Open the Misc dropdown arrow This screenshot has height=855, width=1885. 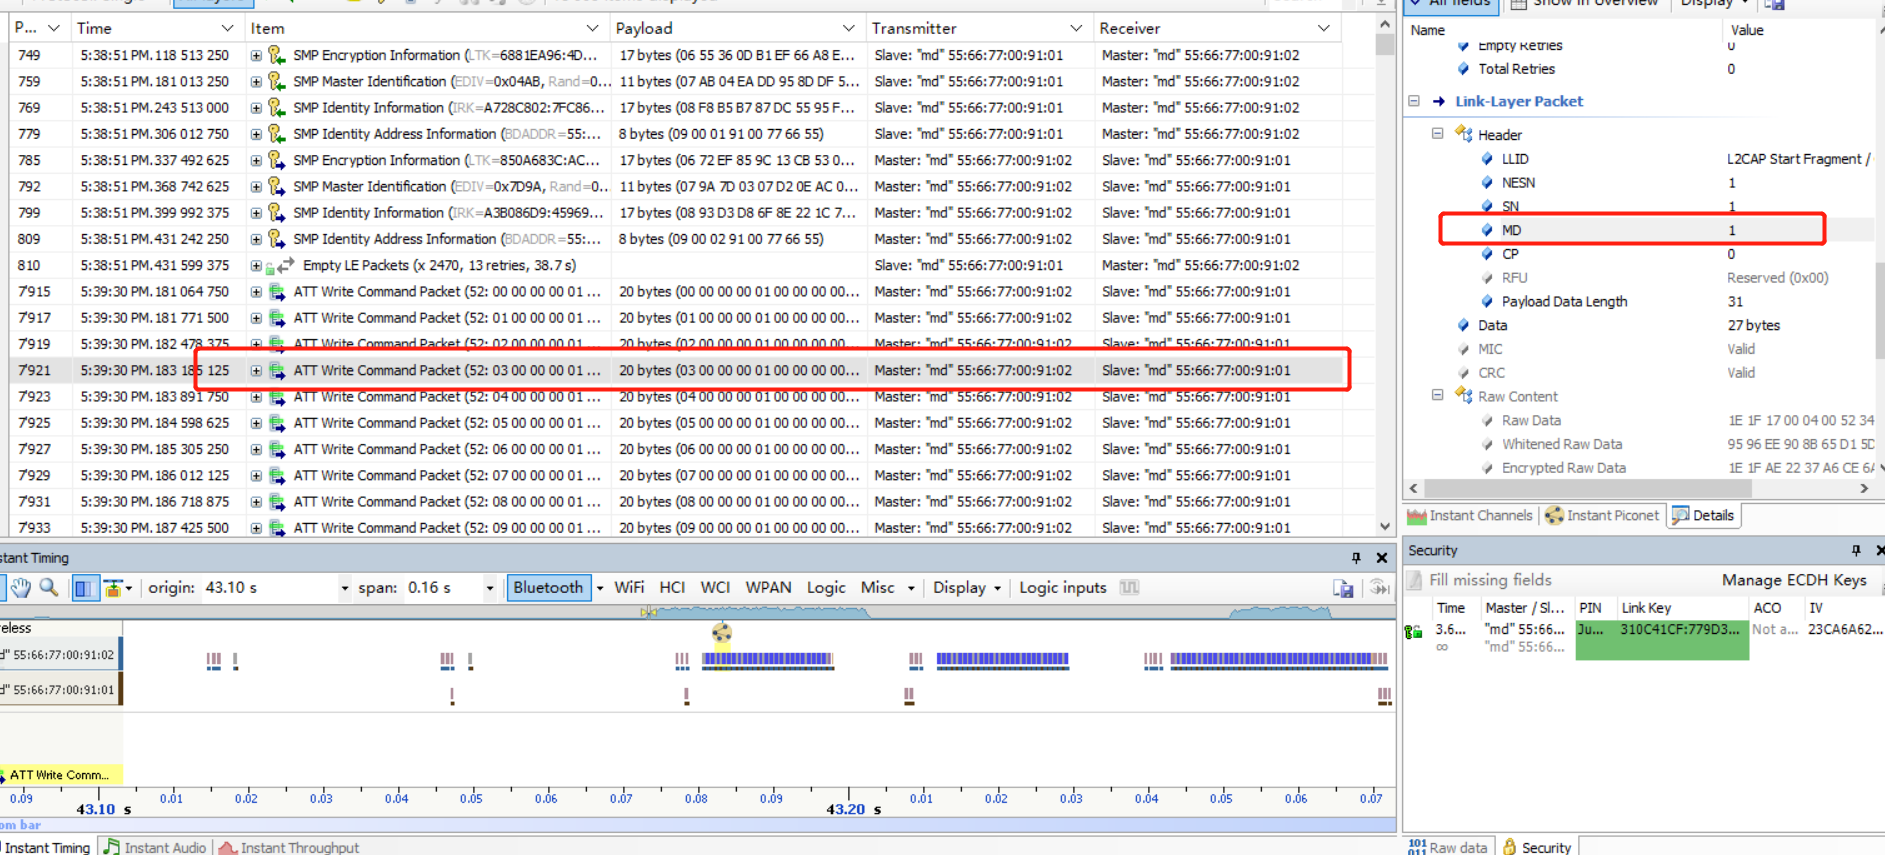coord(911,588)
